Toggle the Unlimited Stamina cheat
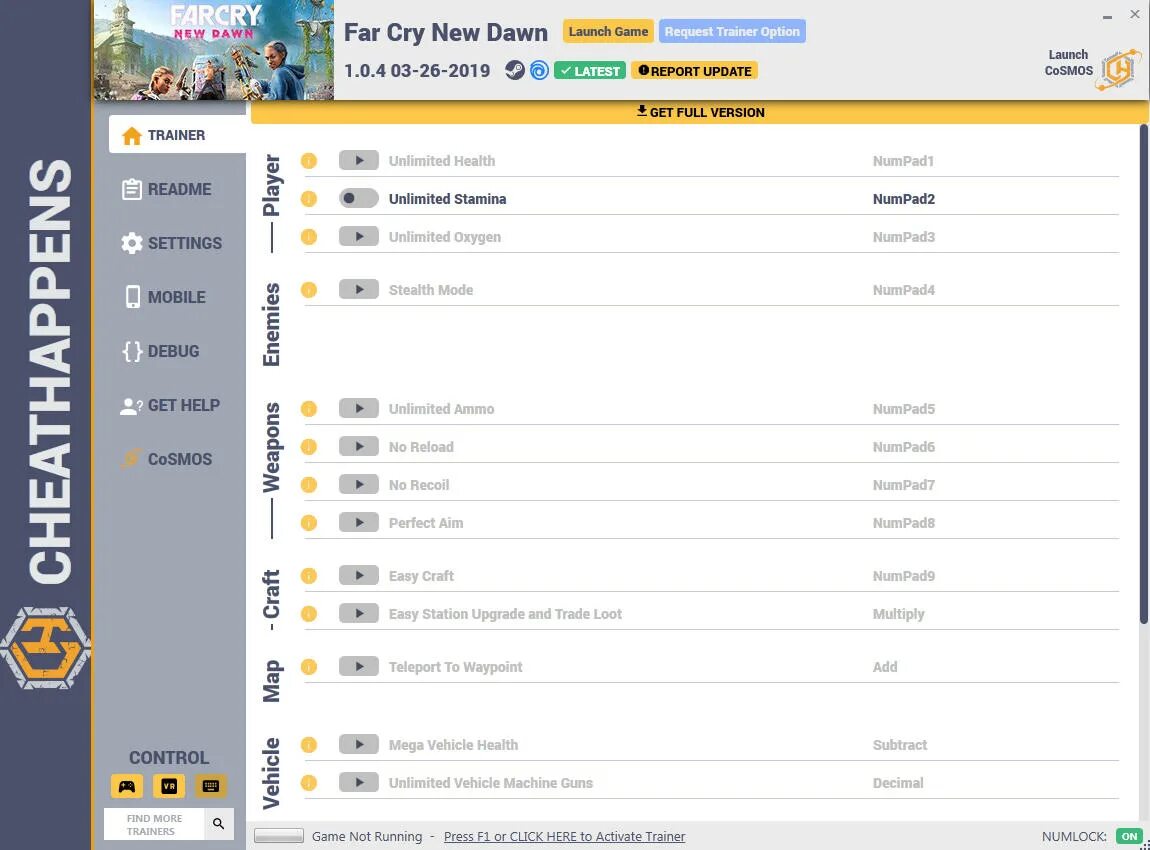1150x850 pixels. pyautogui.click(x=359, y=198)
